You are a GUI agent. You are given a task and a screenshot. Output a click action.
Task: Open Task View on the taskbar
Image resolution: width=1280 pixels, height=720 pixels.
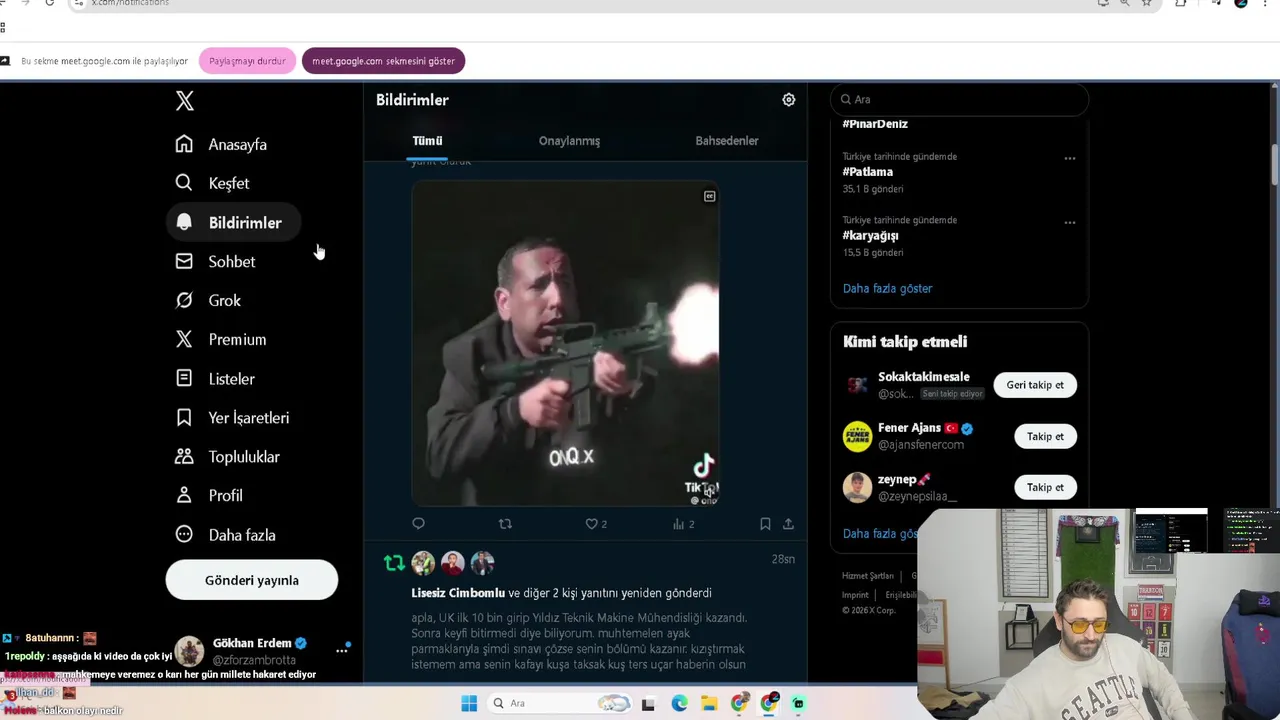[x=648, y=703]
